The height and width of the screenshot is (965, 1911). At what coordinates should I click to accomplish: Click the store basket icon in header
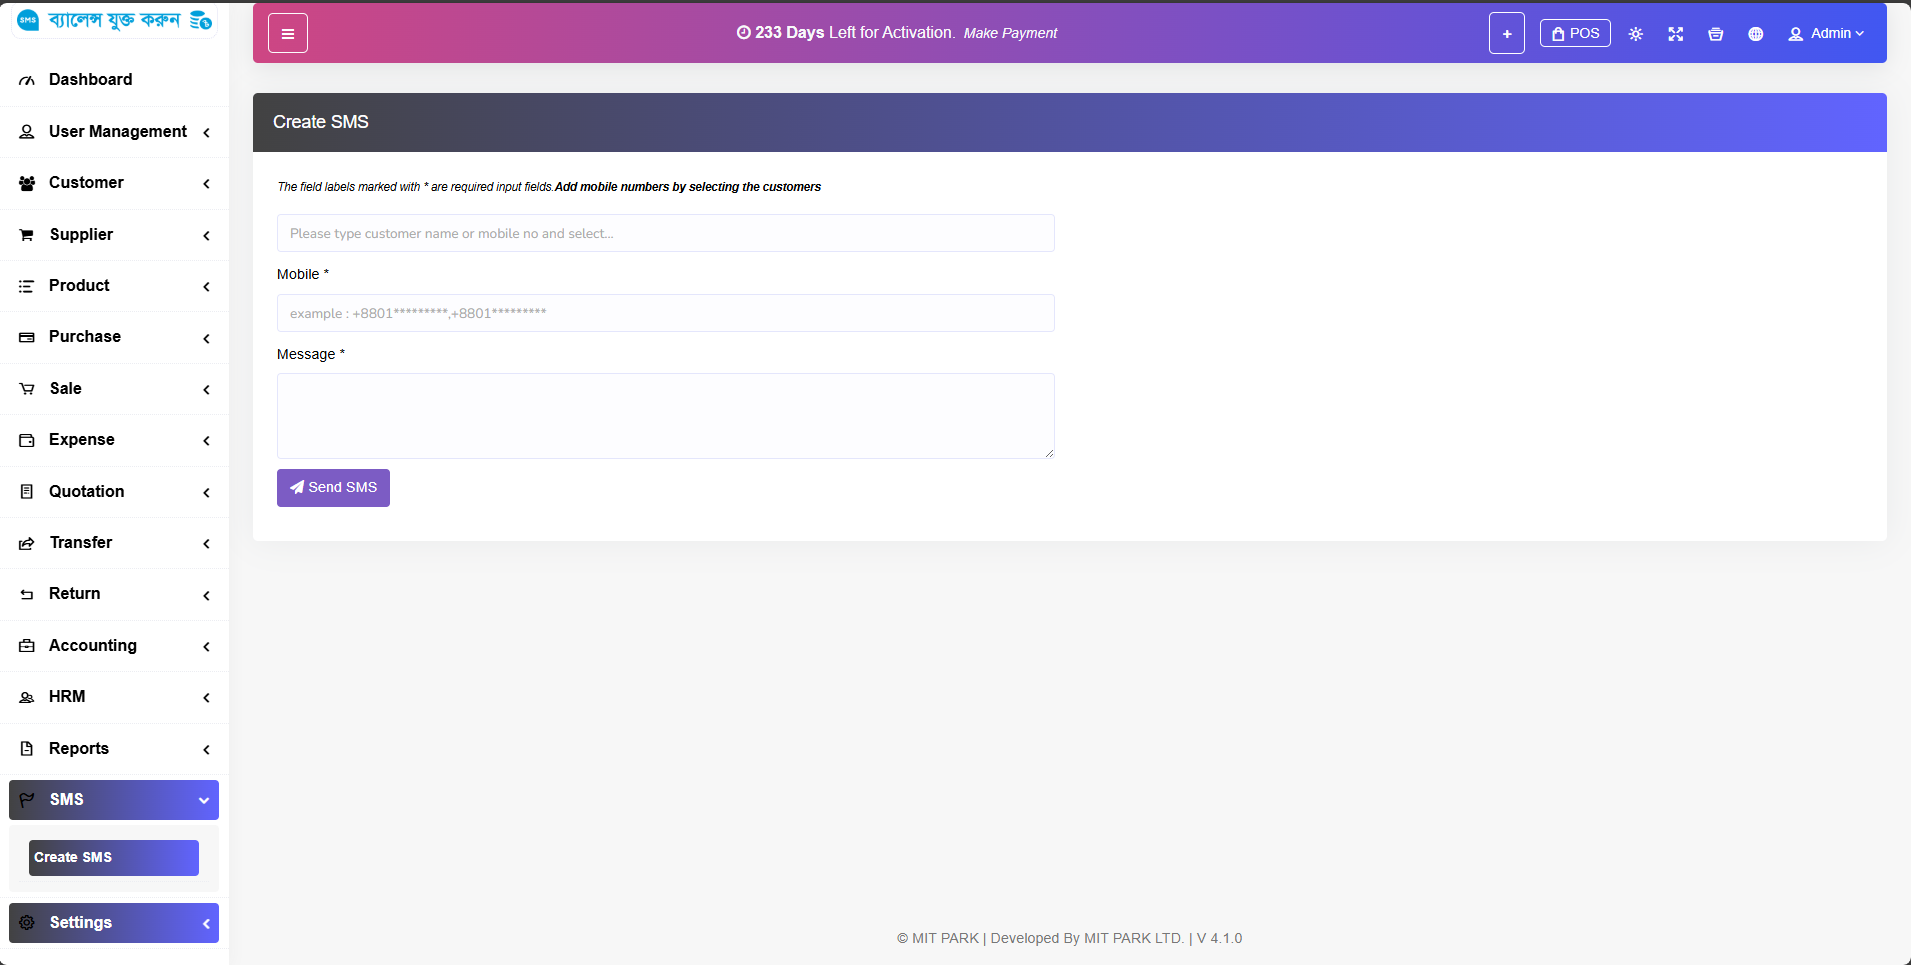point(1715,34)
